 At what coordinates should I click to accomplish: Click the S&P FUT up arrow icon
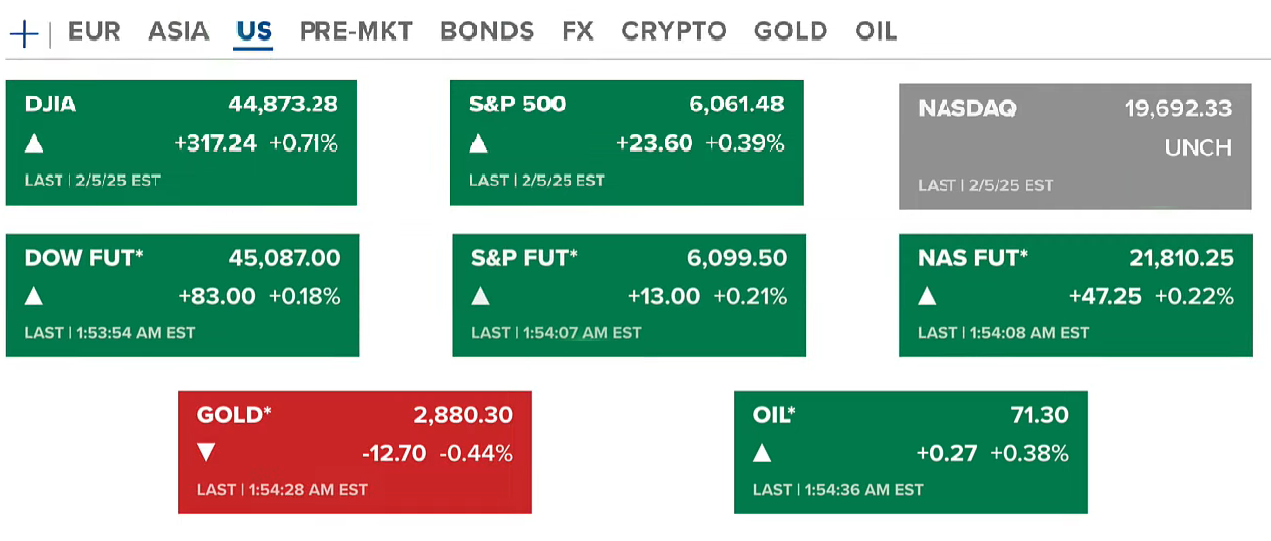click(481, 296)
